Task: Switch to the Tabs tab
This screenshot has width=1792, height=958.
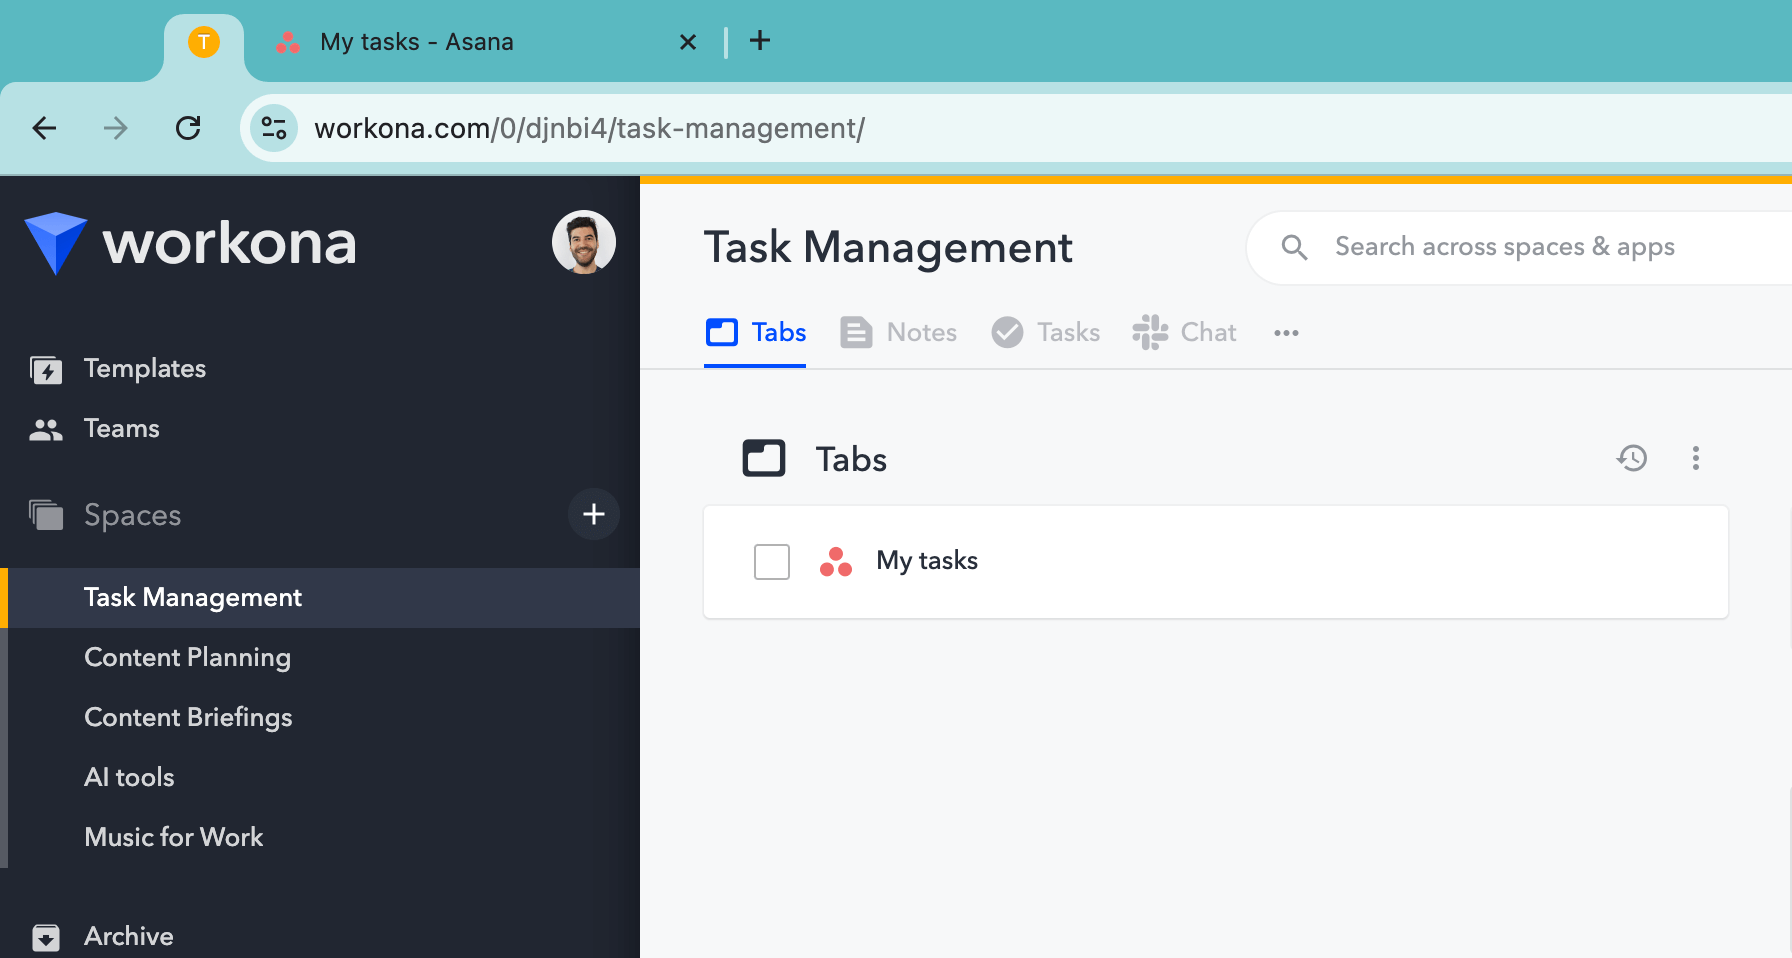Action: 756,333
